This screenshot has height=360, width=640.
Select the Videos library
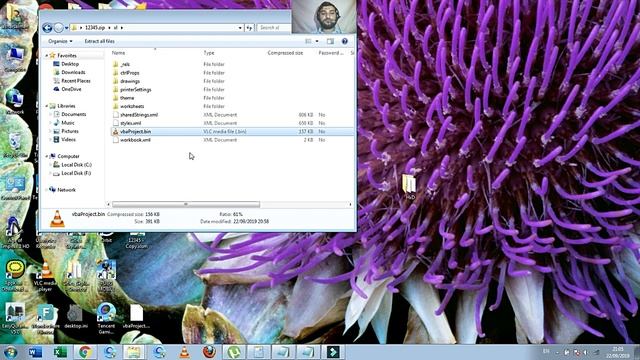click(68, 140)
